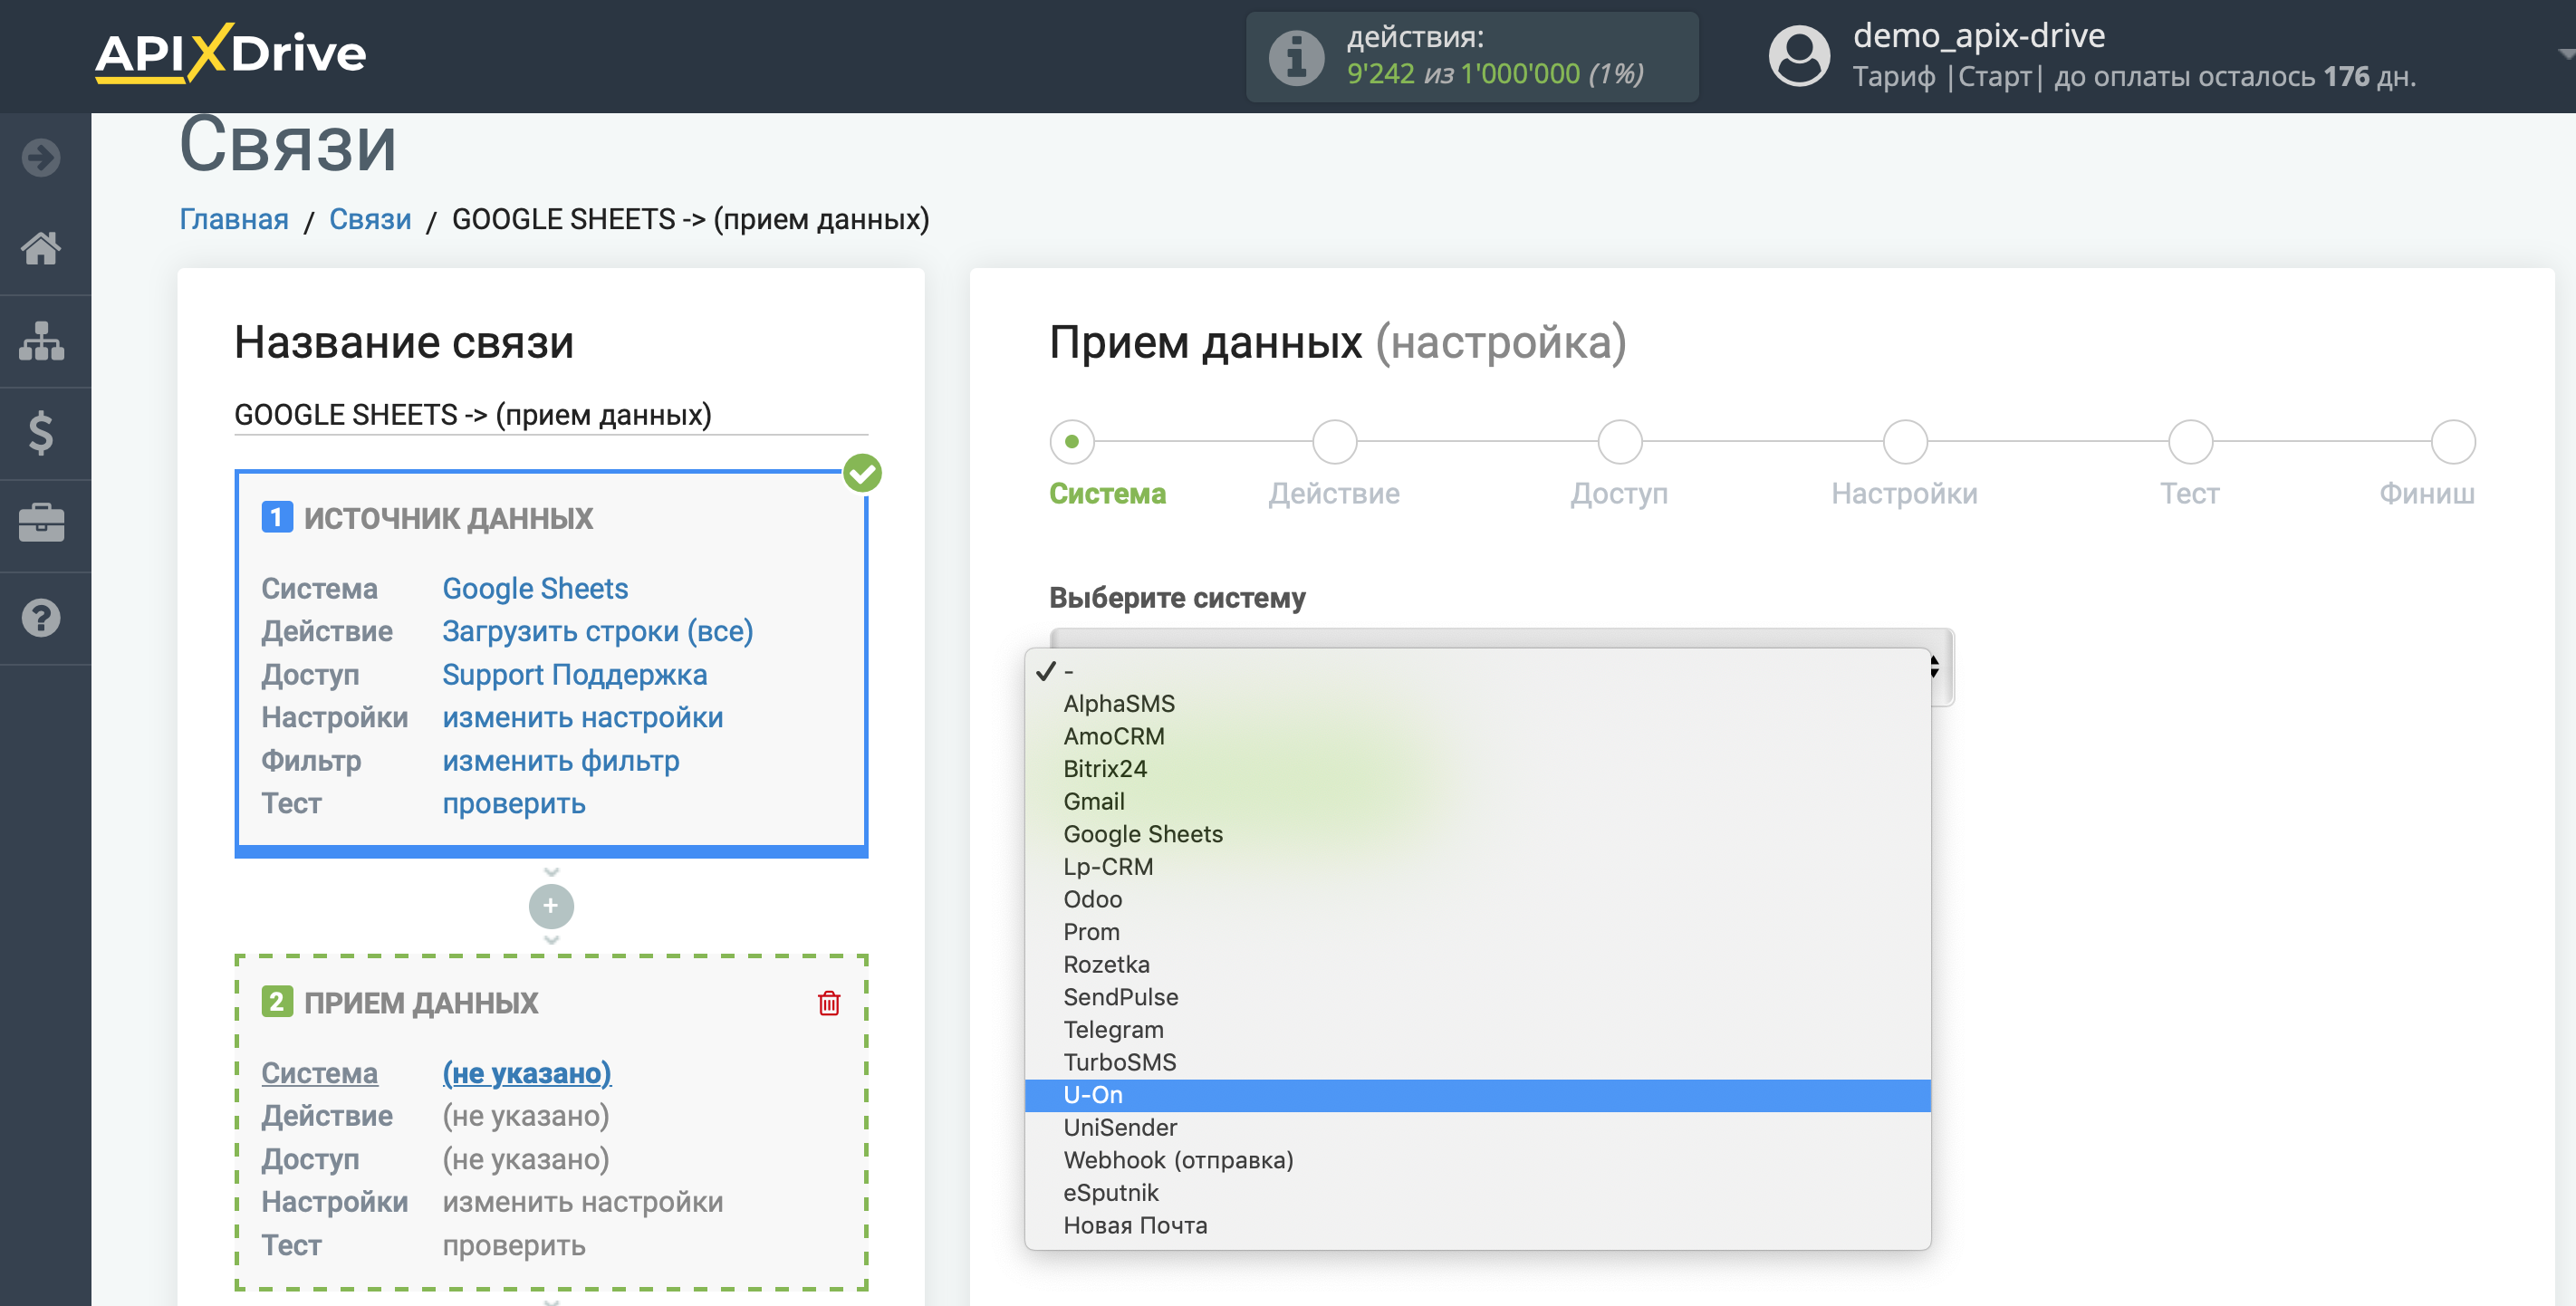This screenshot has width=2576, height=1306.
Task: Click underlined Система label in receiver block
Action: (320, 1072)
